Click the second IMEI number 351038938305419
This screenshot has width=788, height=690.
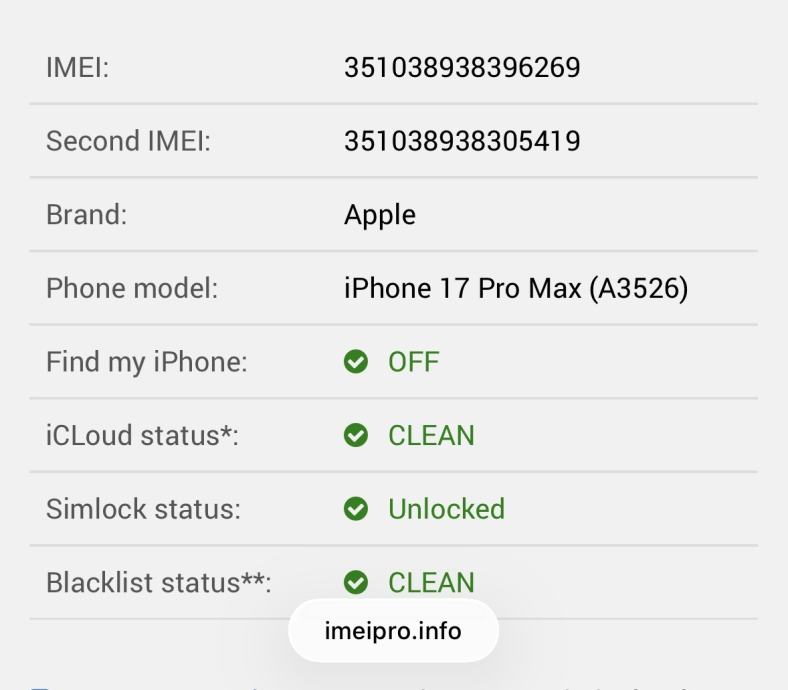(462, 141)
